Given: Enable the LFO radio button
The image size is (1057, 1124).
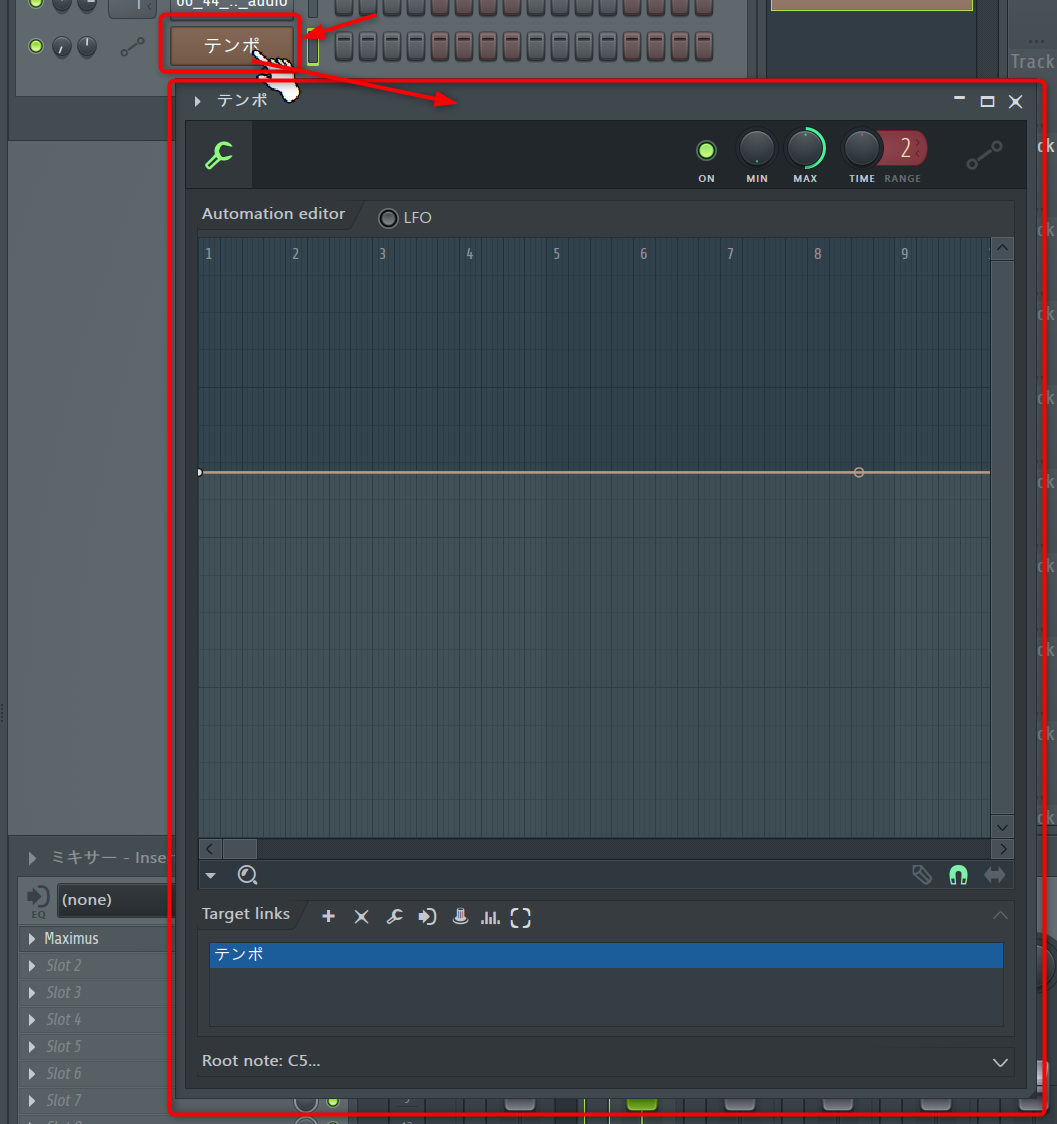Looking at the screenshot, I should coord(388,218).
